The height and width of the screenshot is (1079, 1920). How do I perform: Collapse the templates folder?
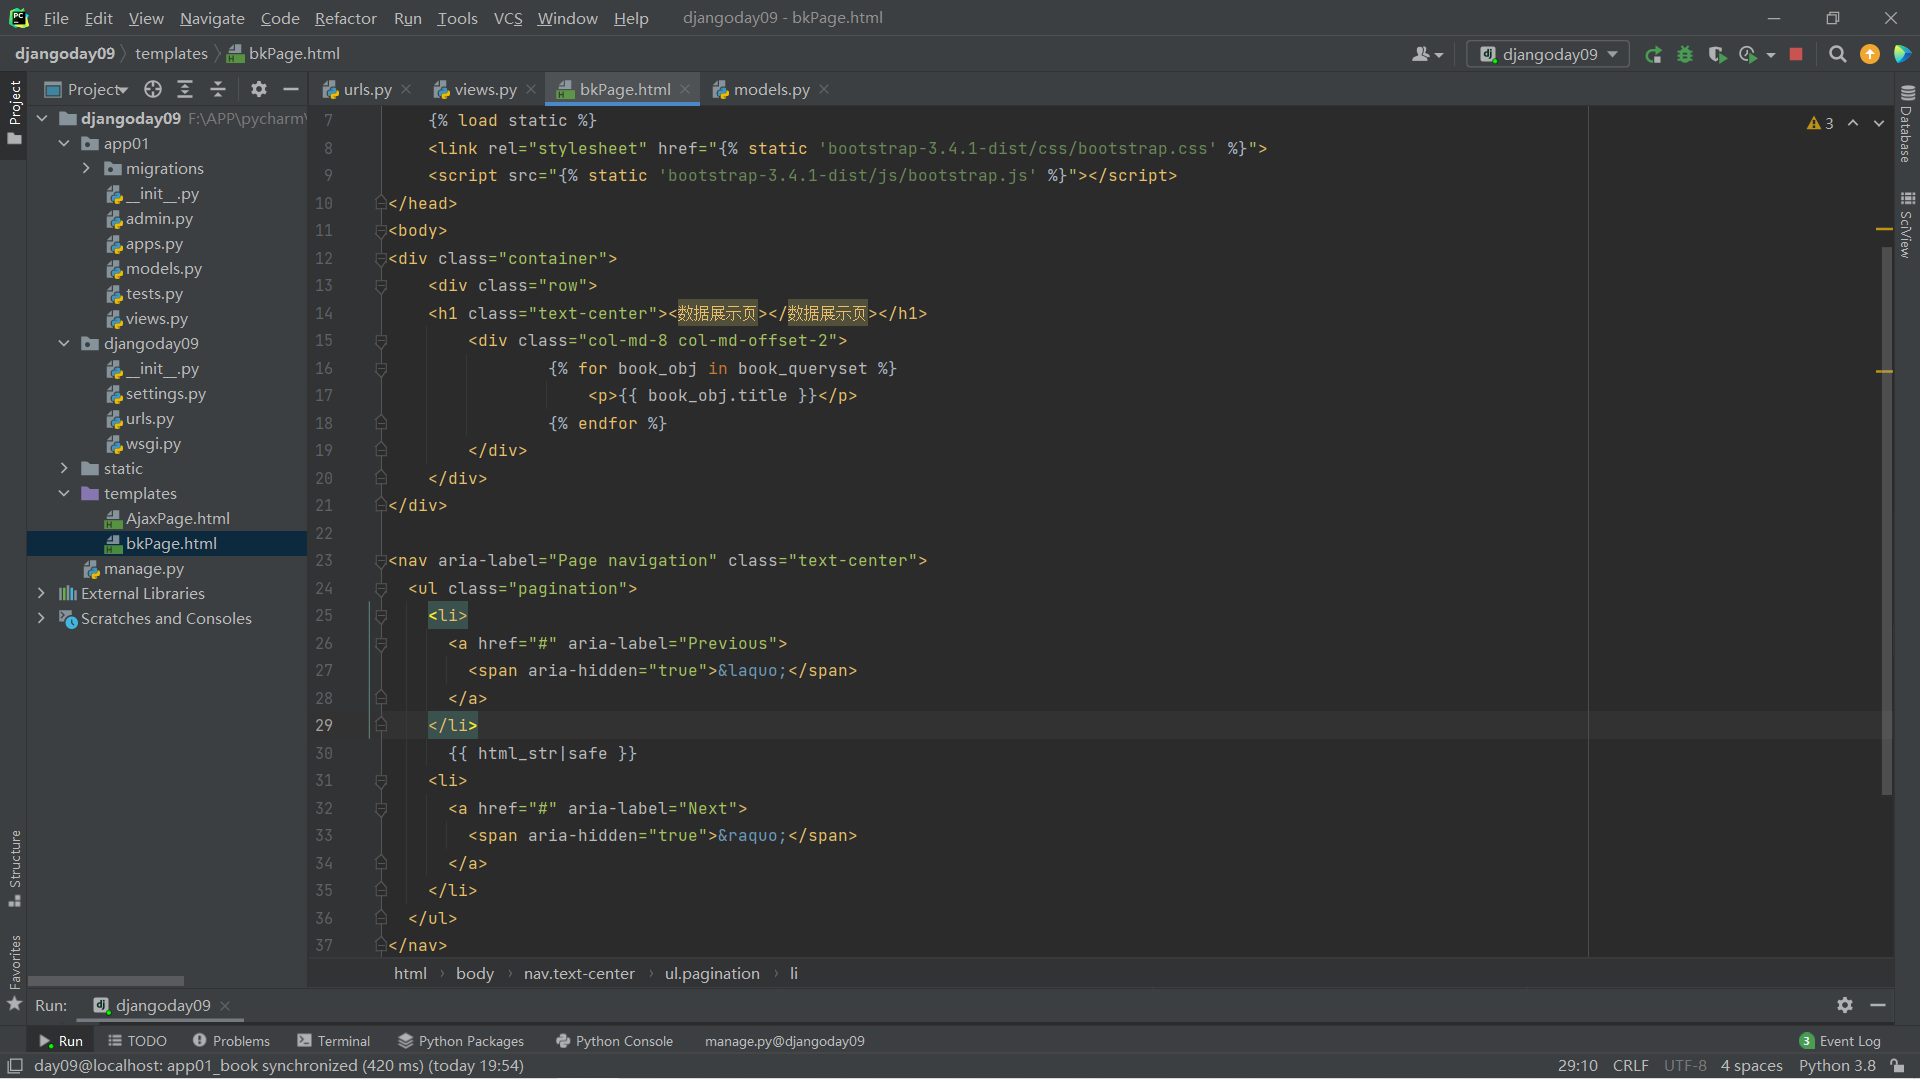64,494
